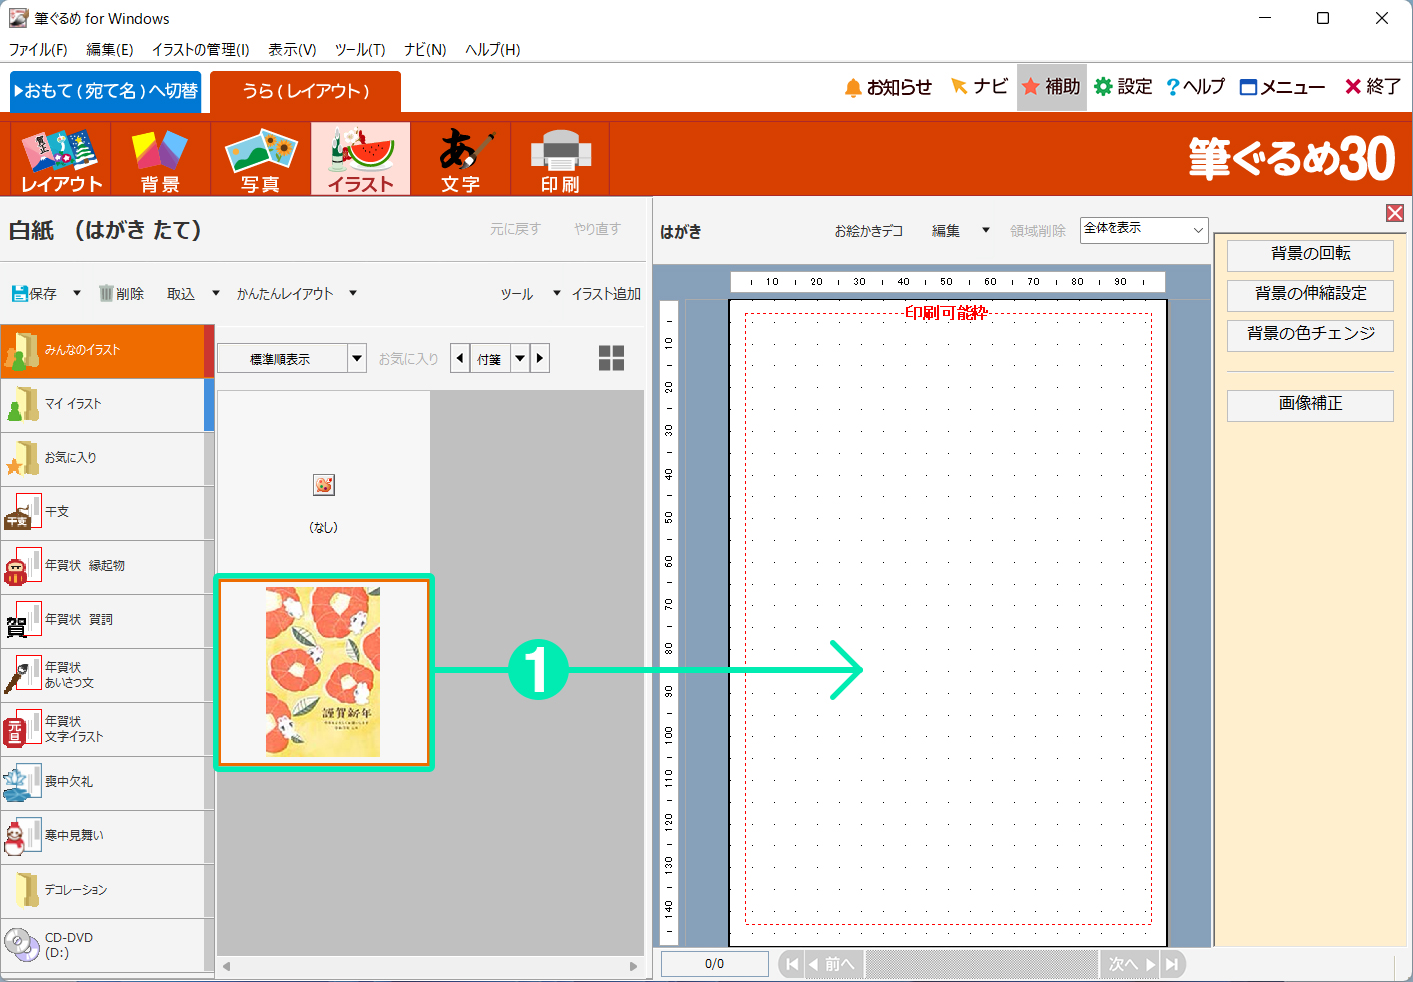Click the お知らせ notification bell
This screenshot has height=982, width=1413.
887,87
